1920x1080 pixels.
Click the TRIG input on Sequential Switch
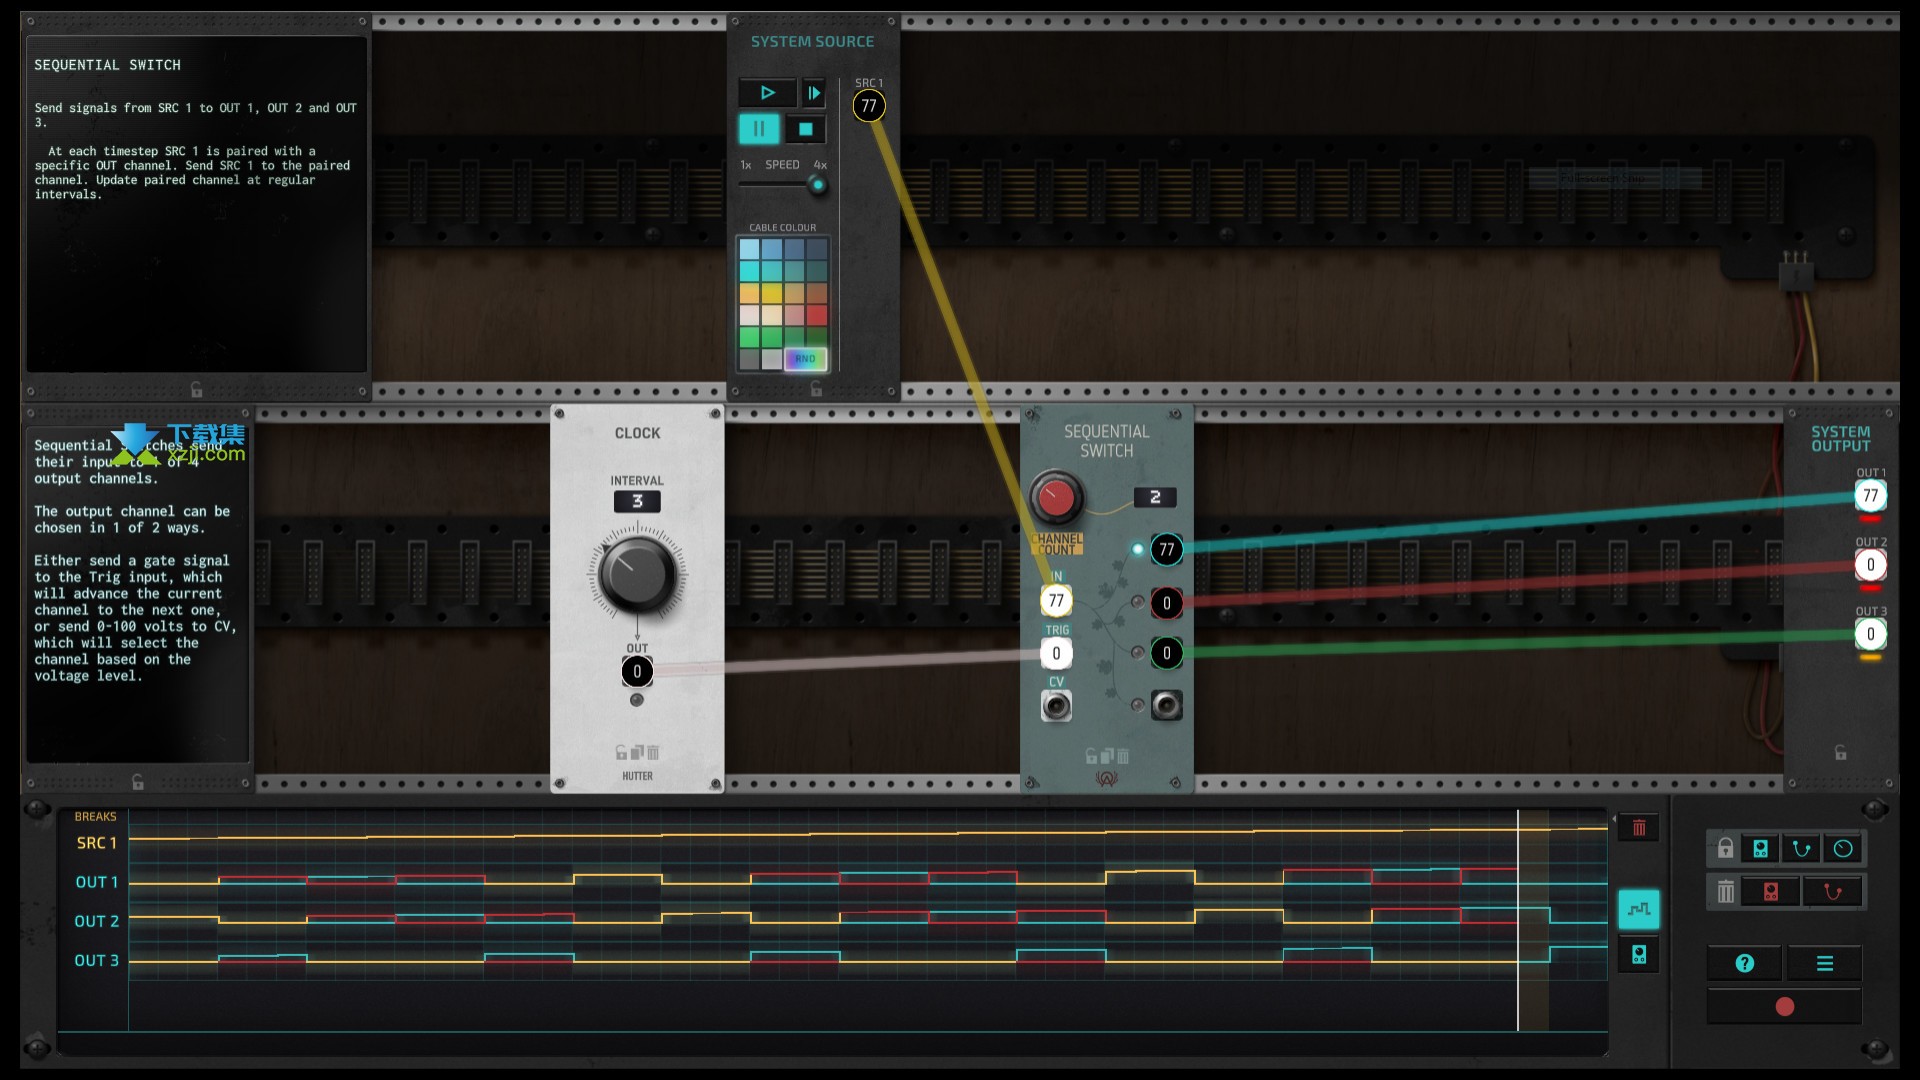coord(1055,653)
